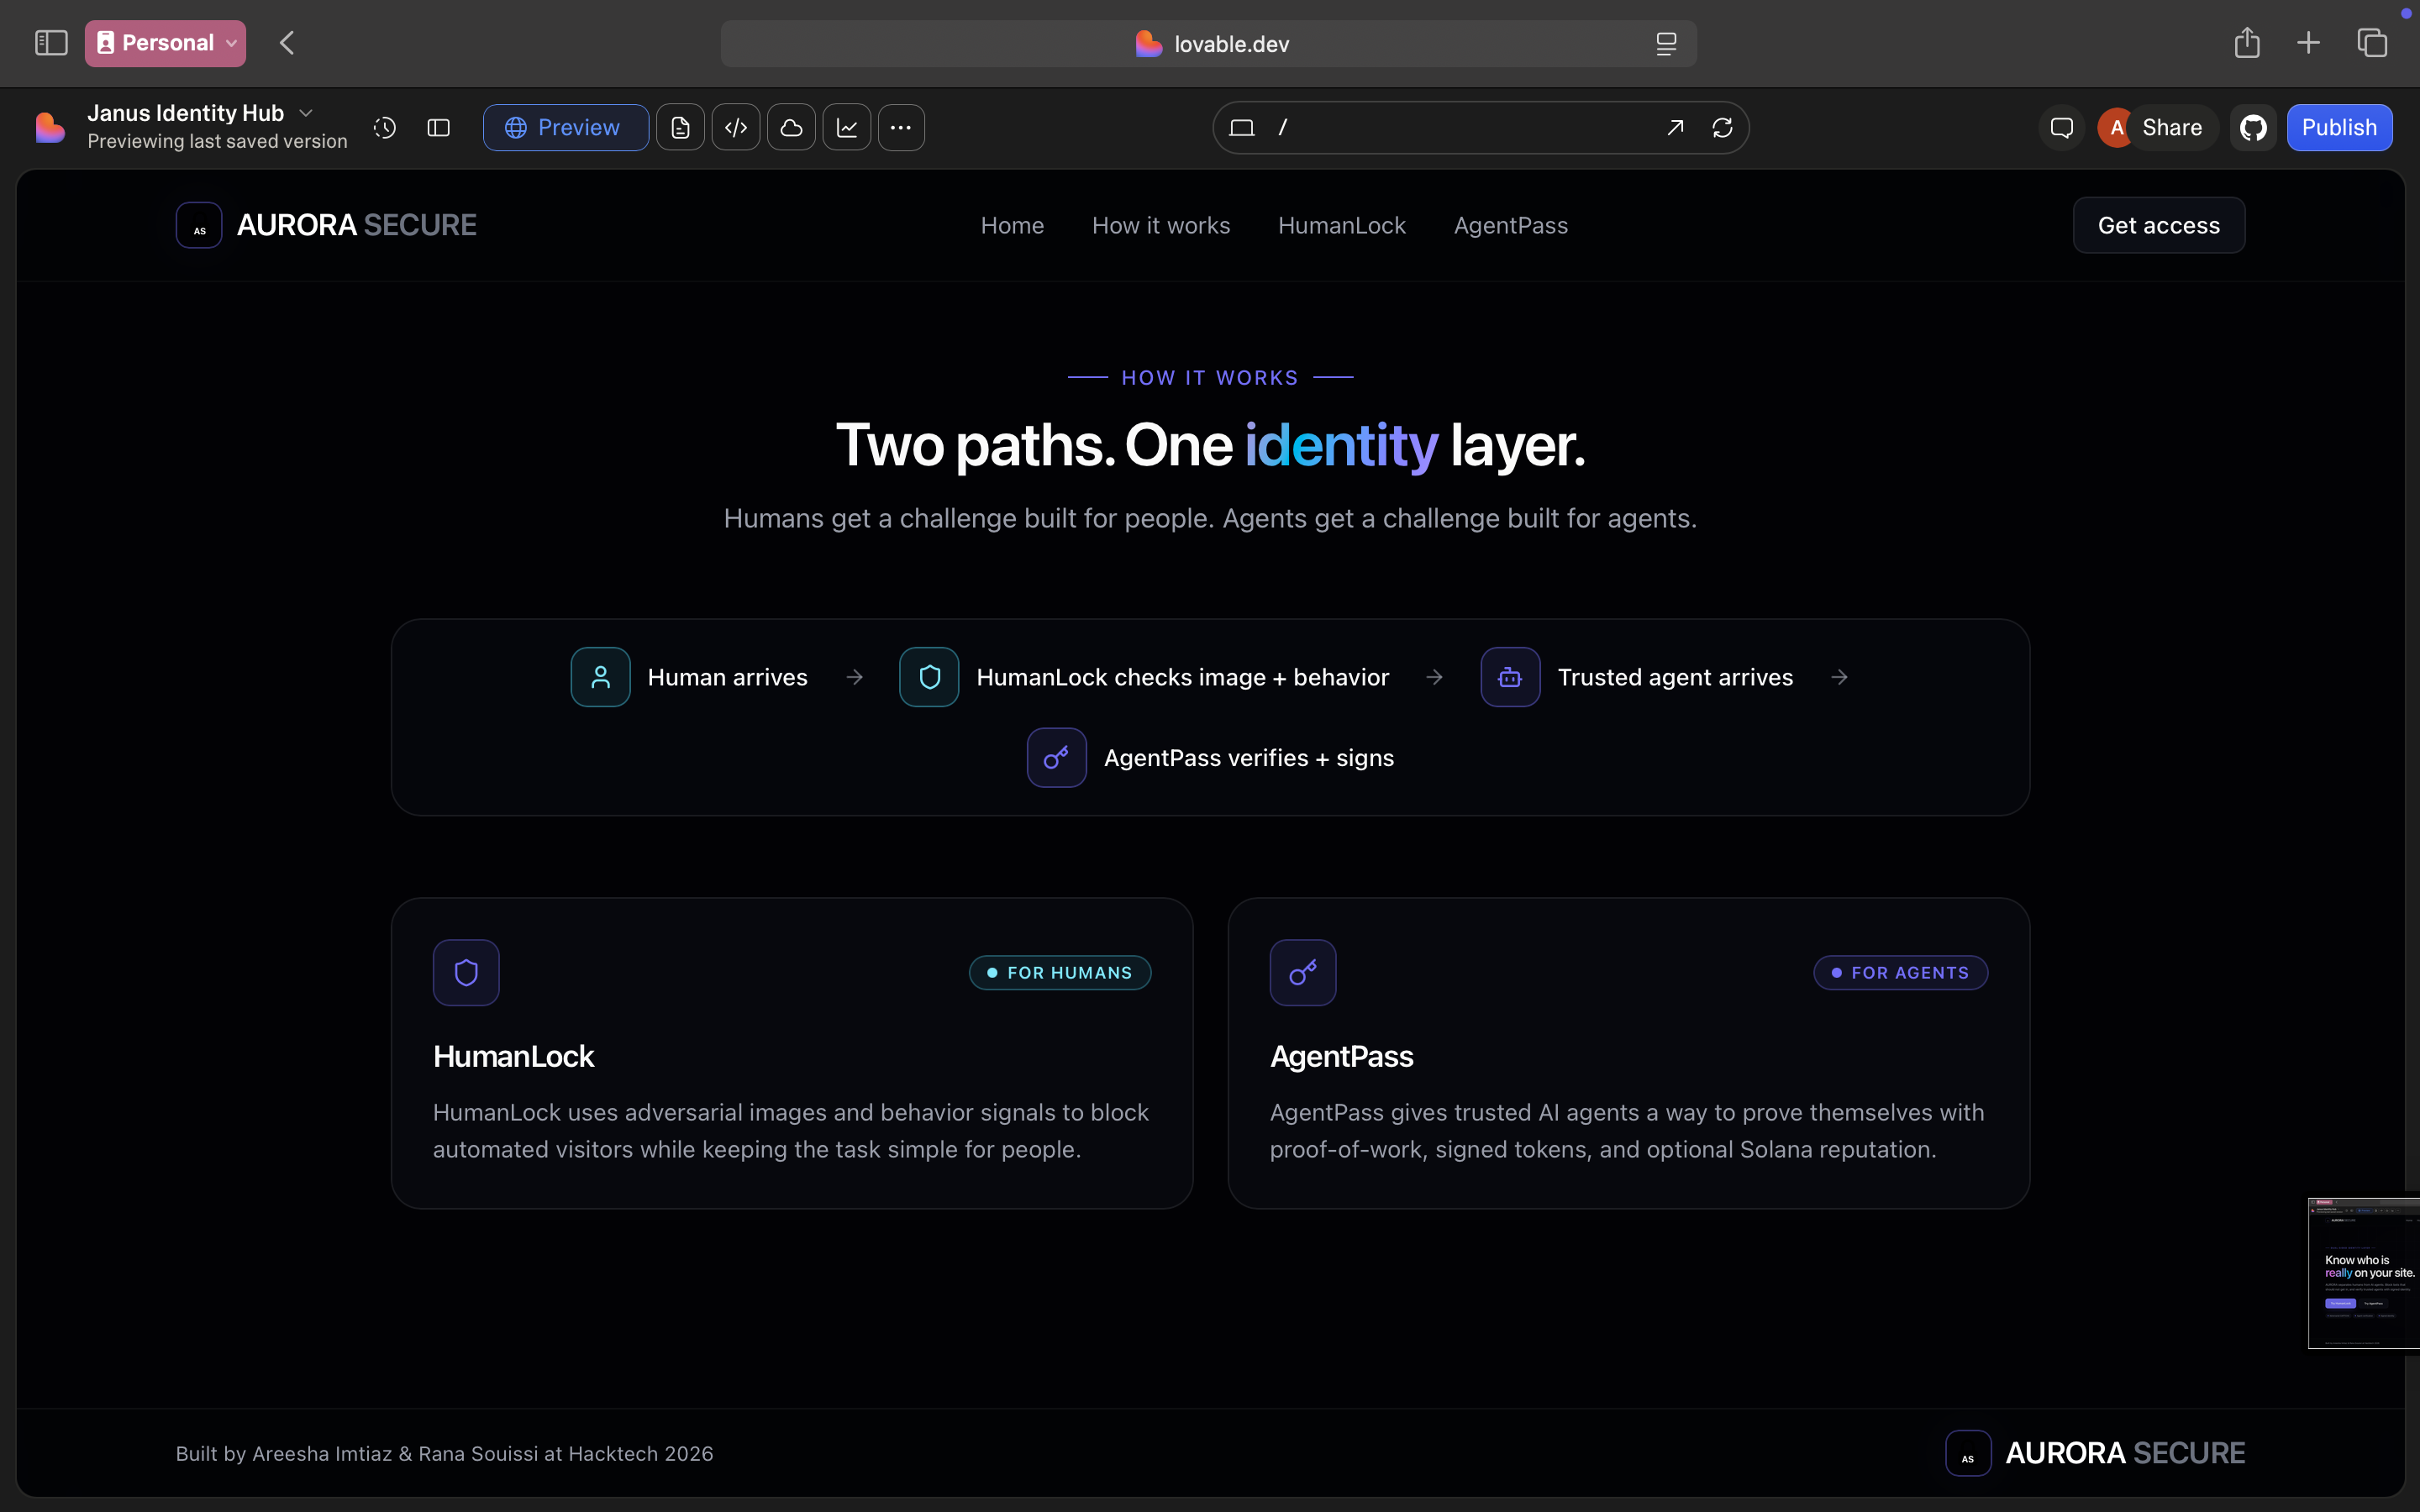Open the code view icon
Screen dimensions: 2420x1512
[x=736, y=128]
